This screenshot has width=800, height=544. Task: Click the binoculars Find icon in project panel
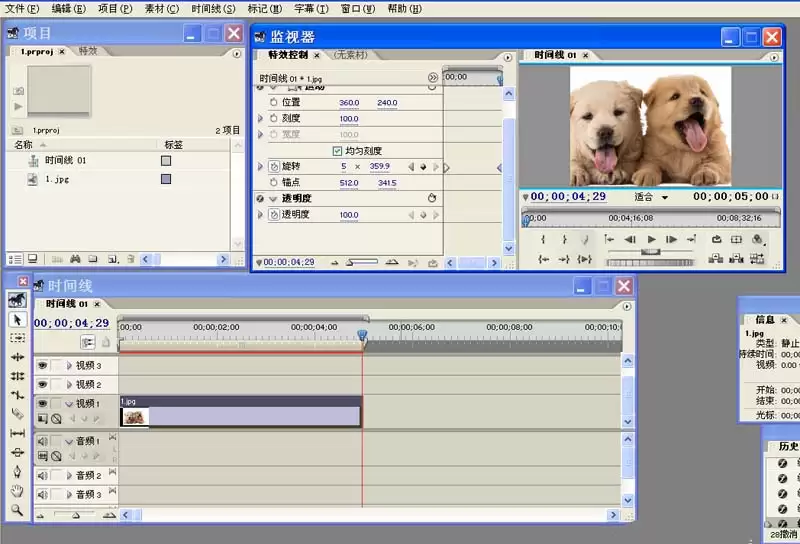tap(75, 259)
